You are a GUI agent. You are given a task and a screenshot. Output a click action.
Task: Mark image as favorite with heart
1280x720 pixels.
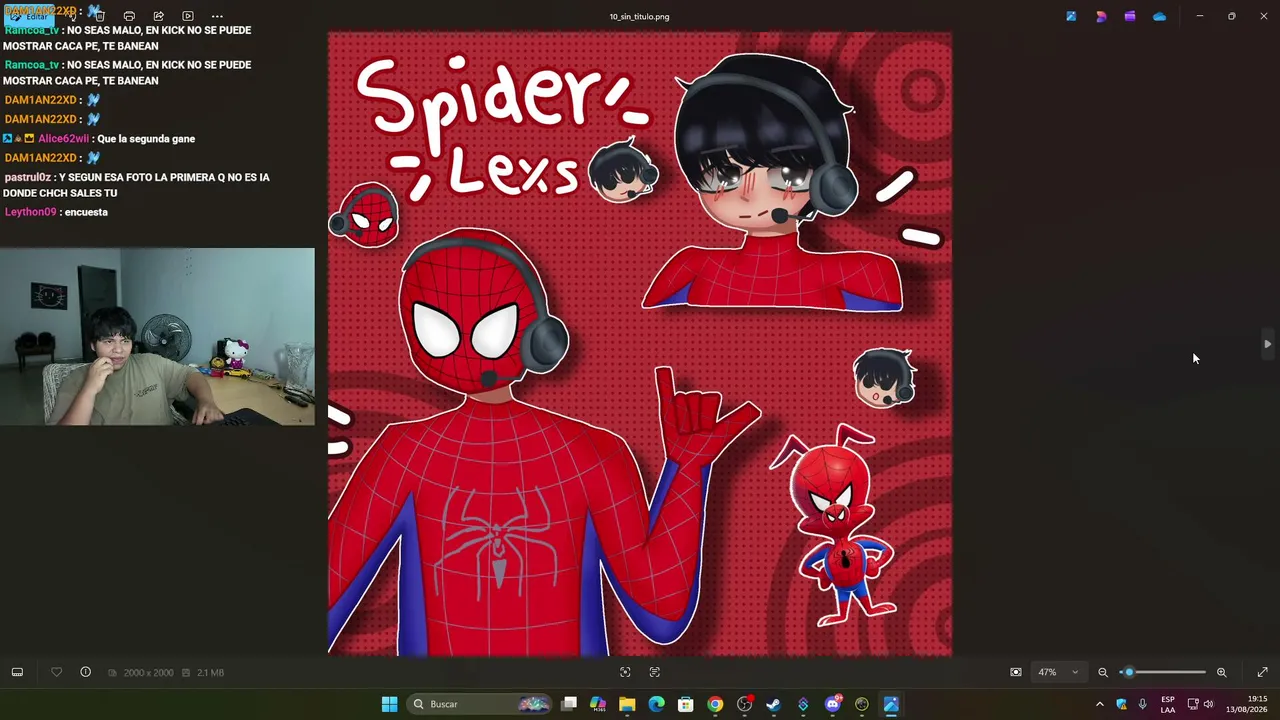[x=56, y=672]
